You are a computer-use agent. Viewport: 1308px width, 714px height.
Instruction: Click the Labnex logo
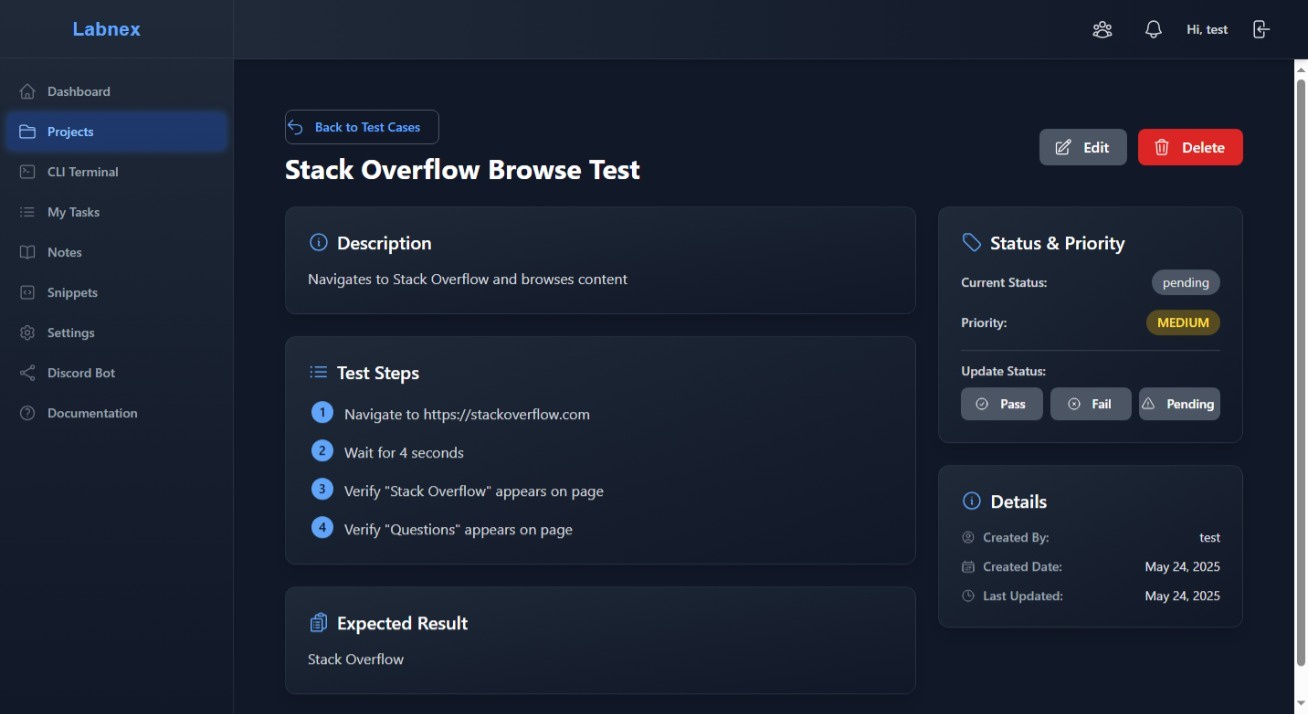[106, 29]
